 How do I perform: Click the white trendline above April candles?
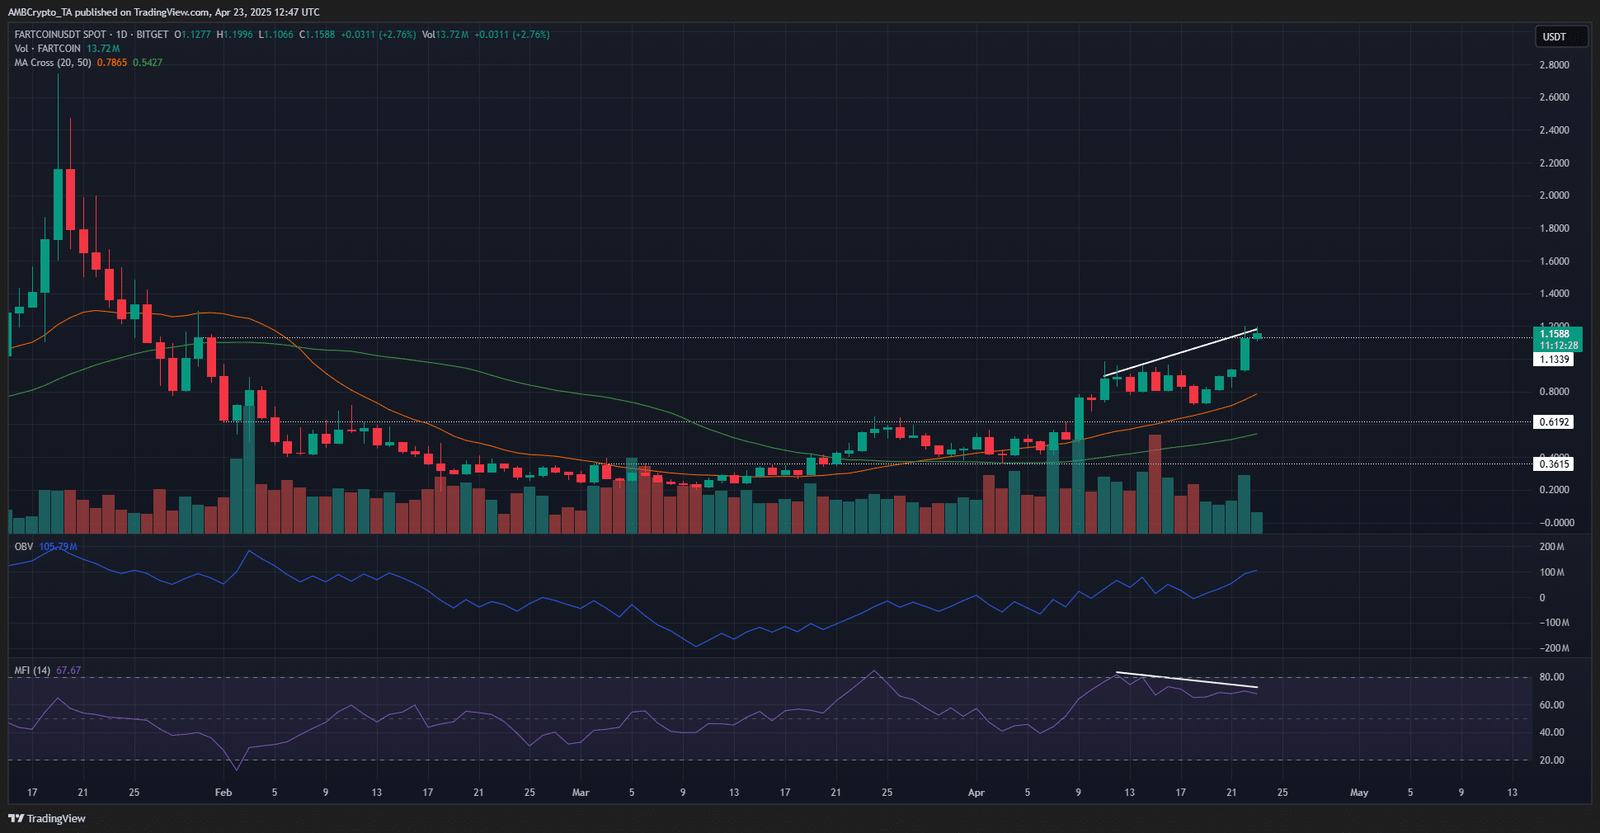[x=1180, y=352]
